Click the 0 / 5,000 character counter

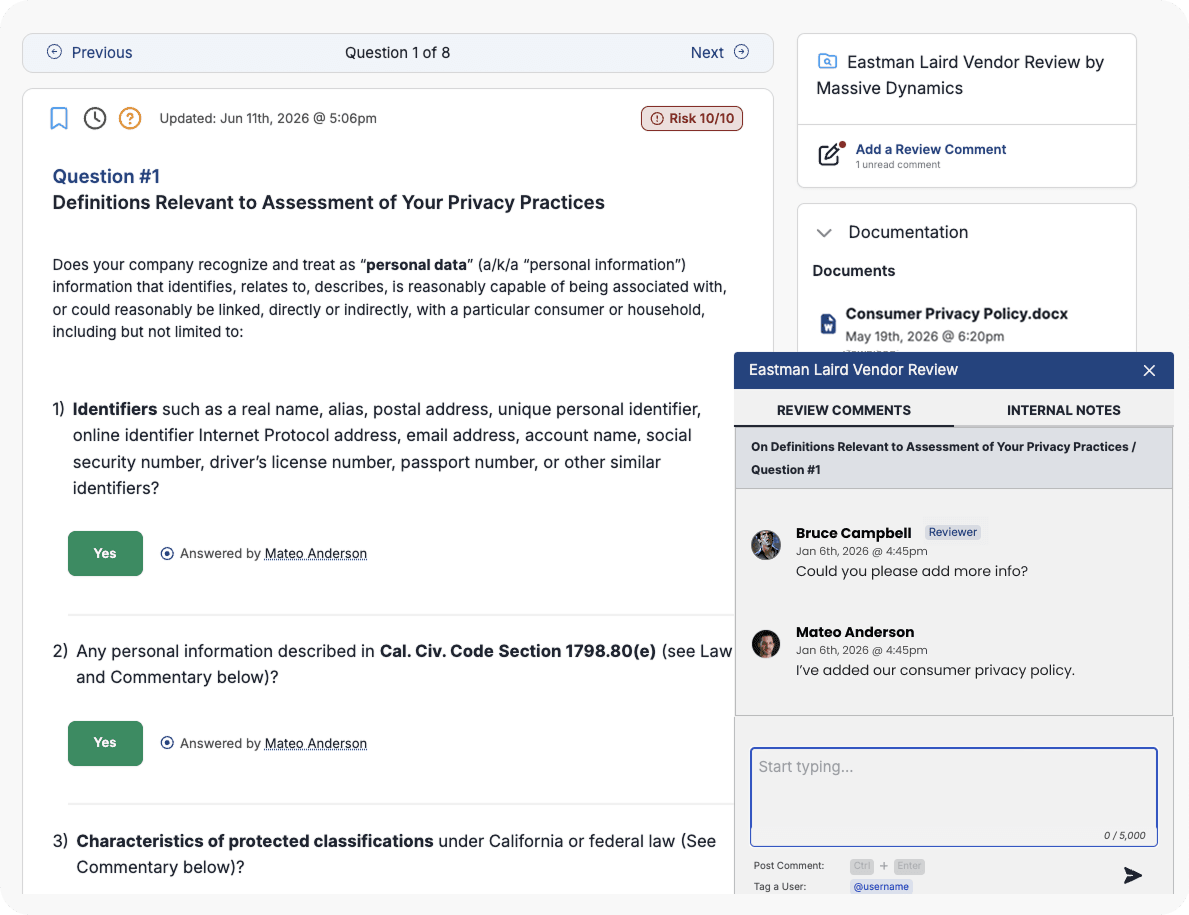pos(1125,835)
